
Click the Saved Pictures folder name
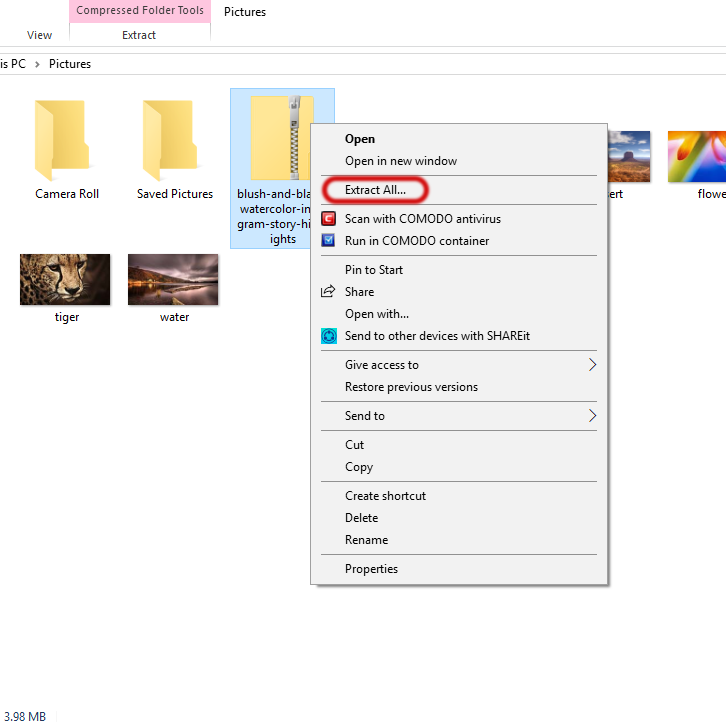coord(175,194)
